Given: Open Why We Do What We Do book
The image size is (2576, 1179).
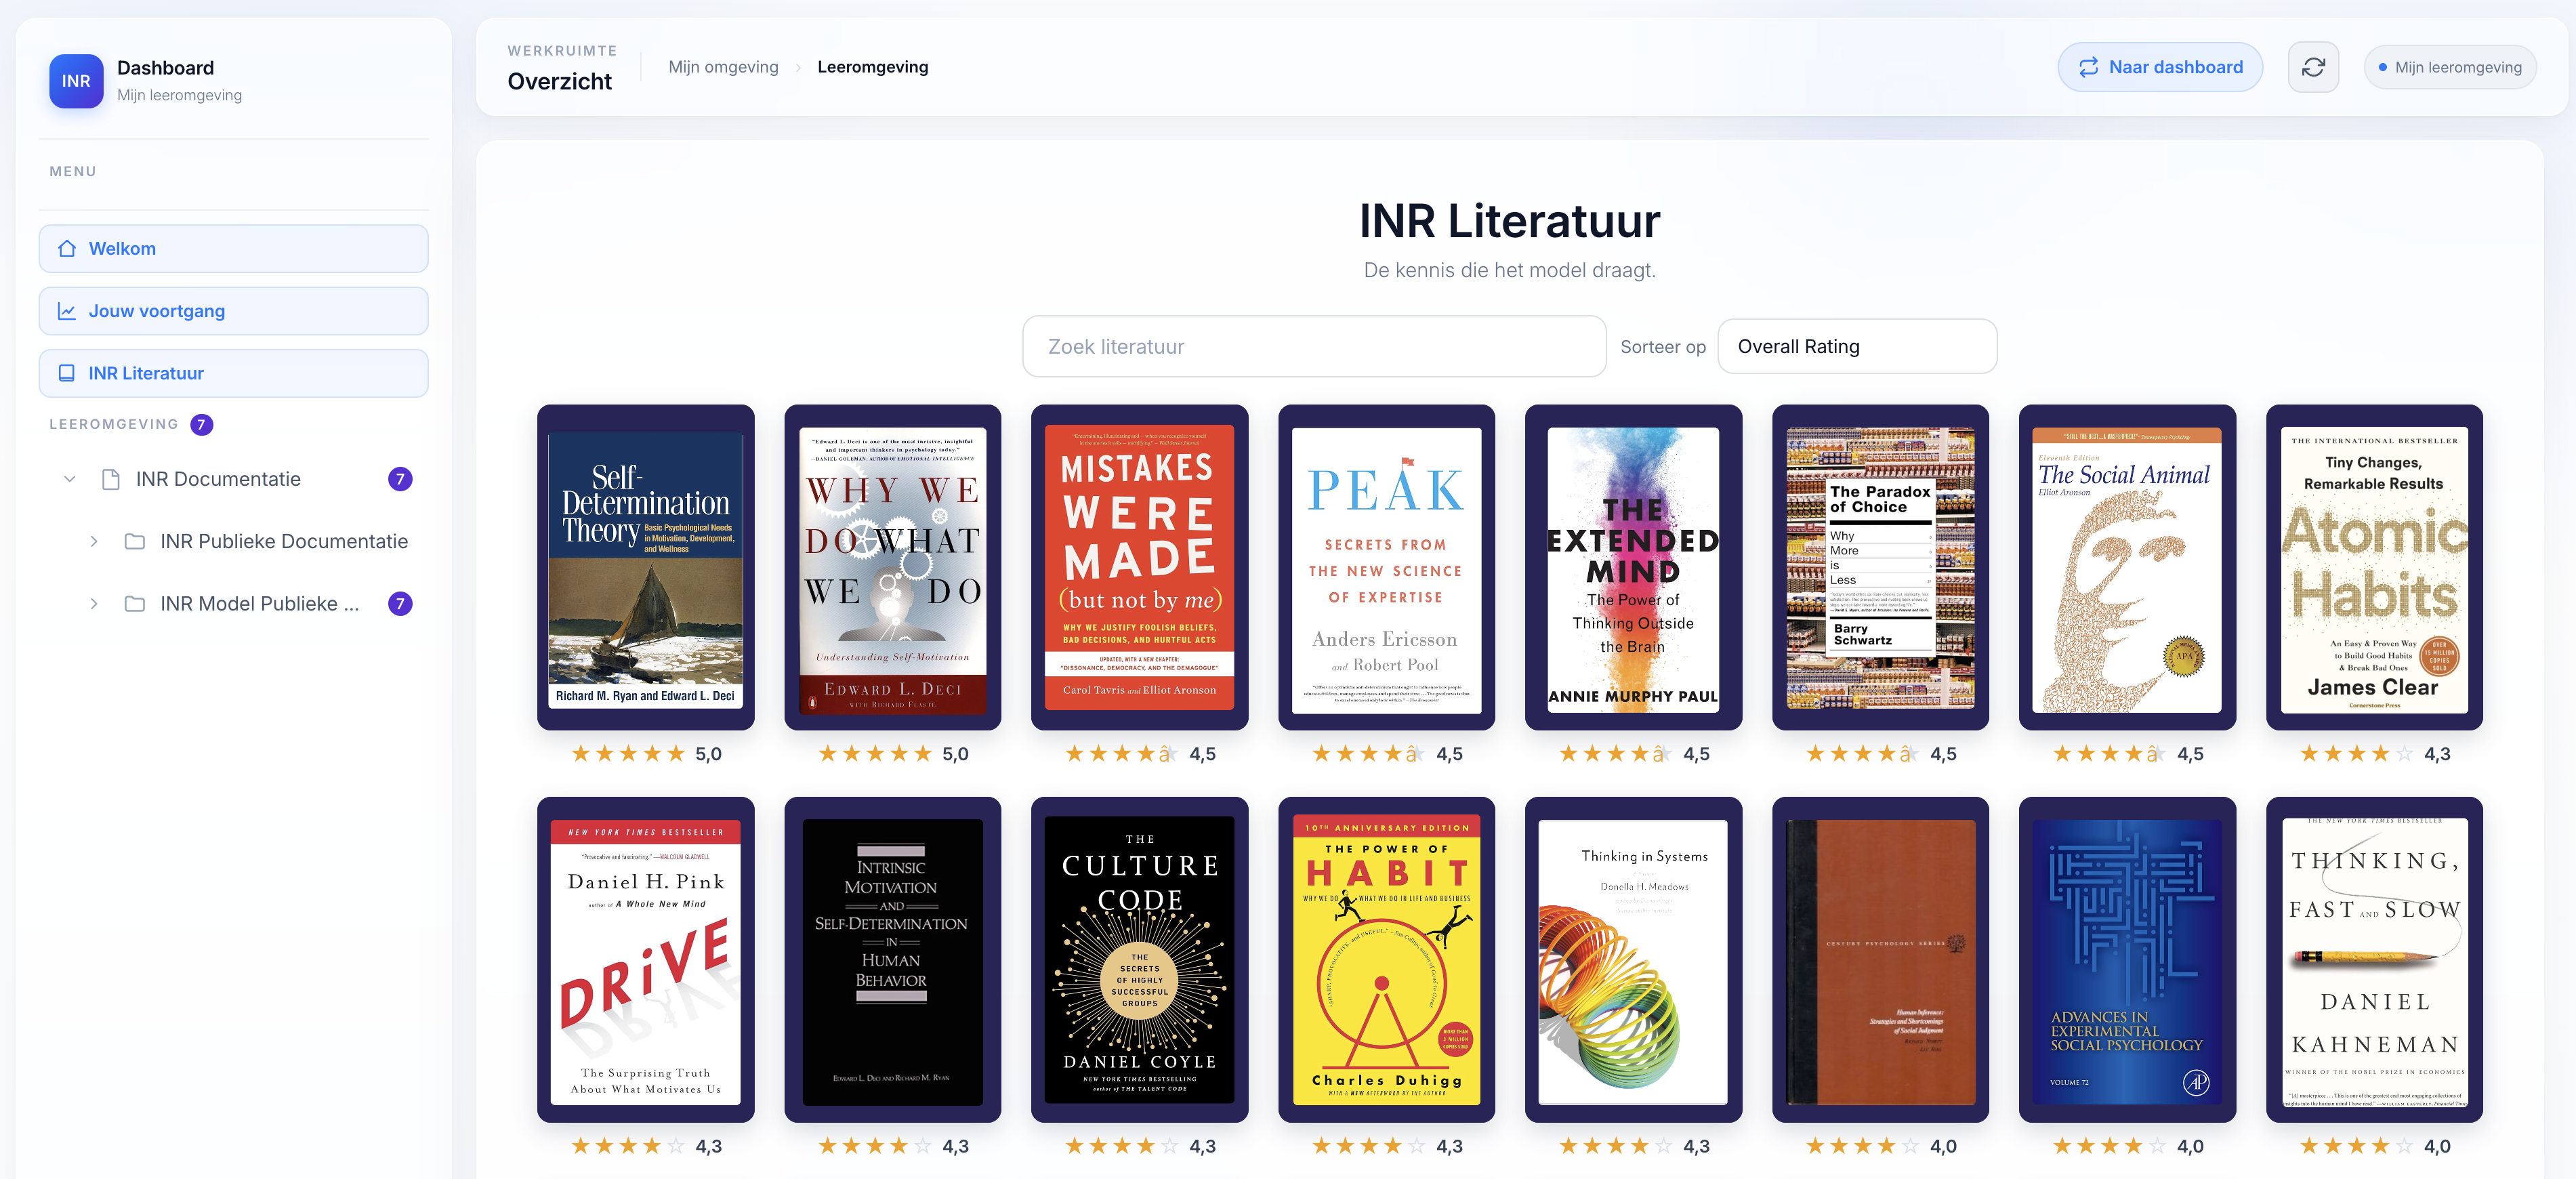Looking at the screenshot, I should [x=893, y=567].
